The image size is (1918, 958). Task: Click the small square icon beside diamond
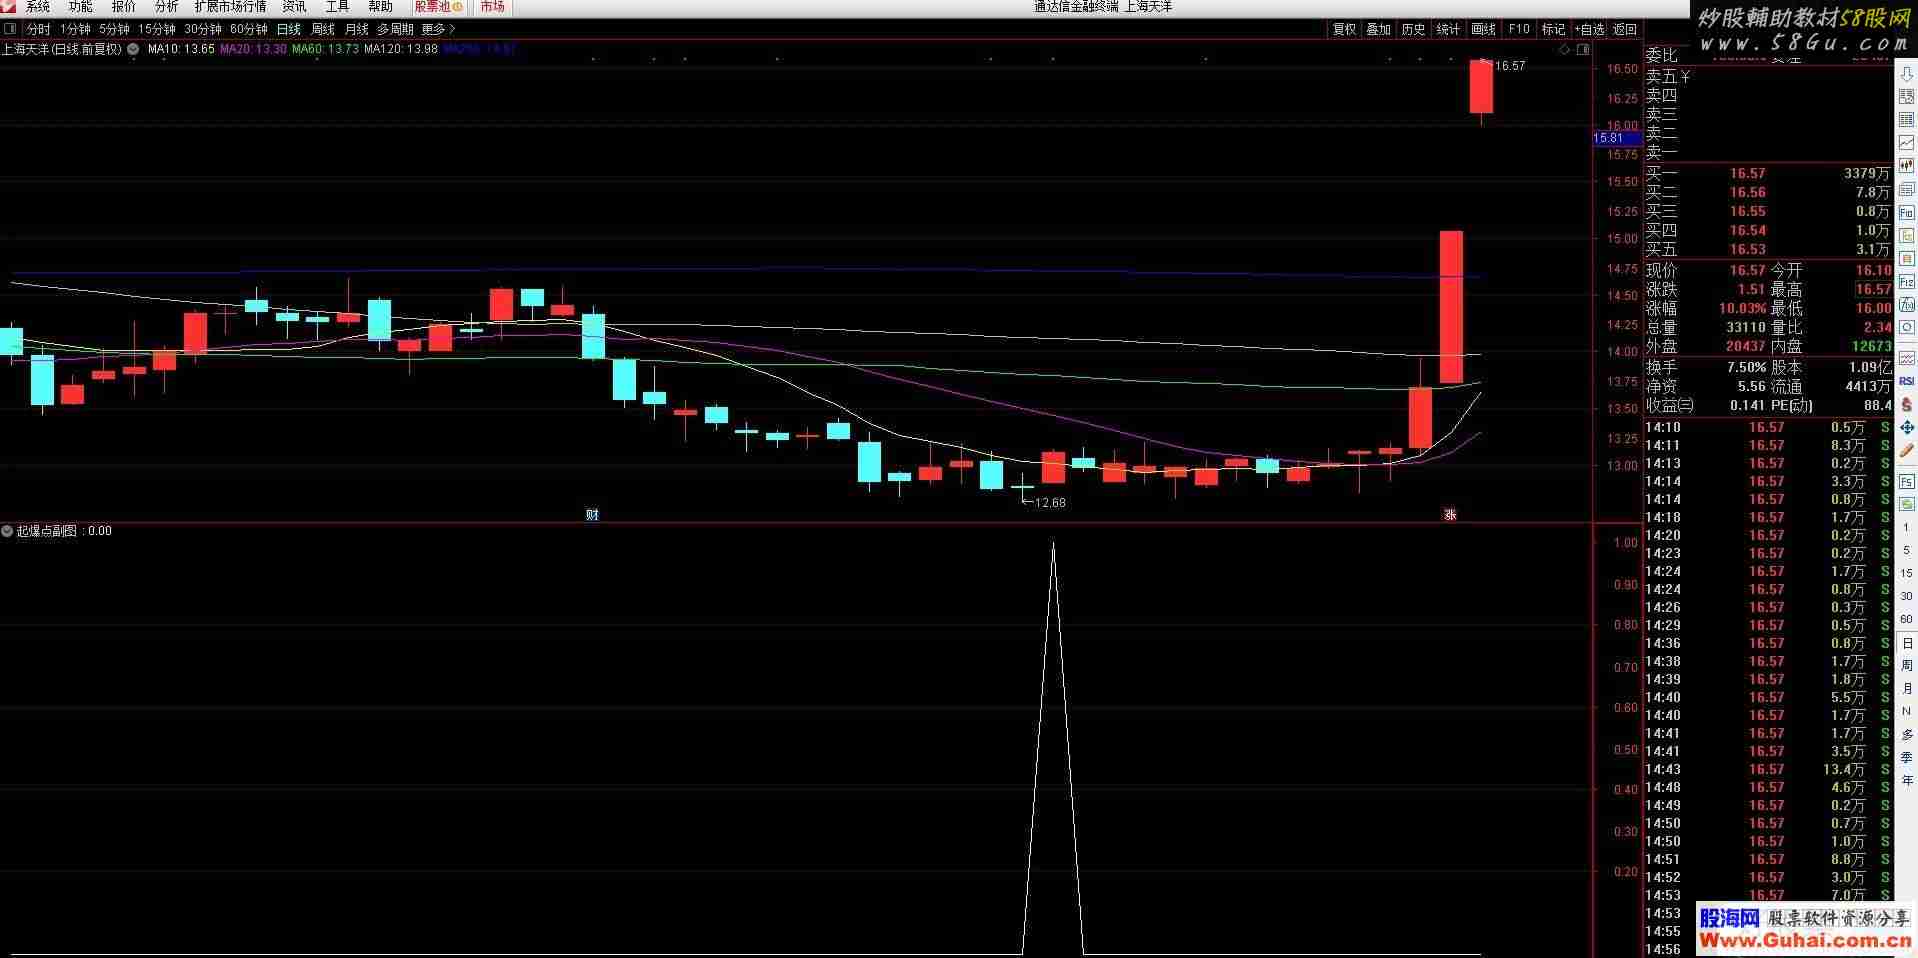tap(1583, 48)
